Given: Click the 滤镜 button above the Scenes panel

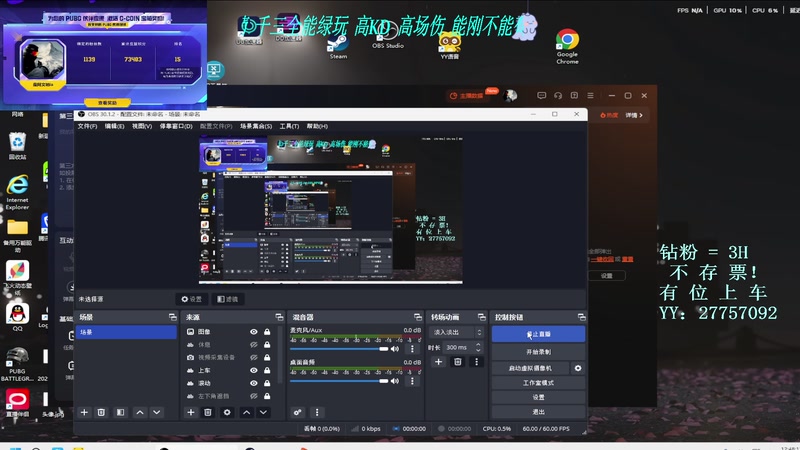Looking at the screenshot, I should 228,299.
